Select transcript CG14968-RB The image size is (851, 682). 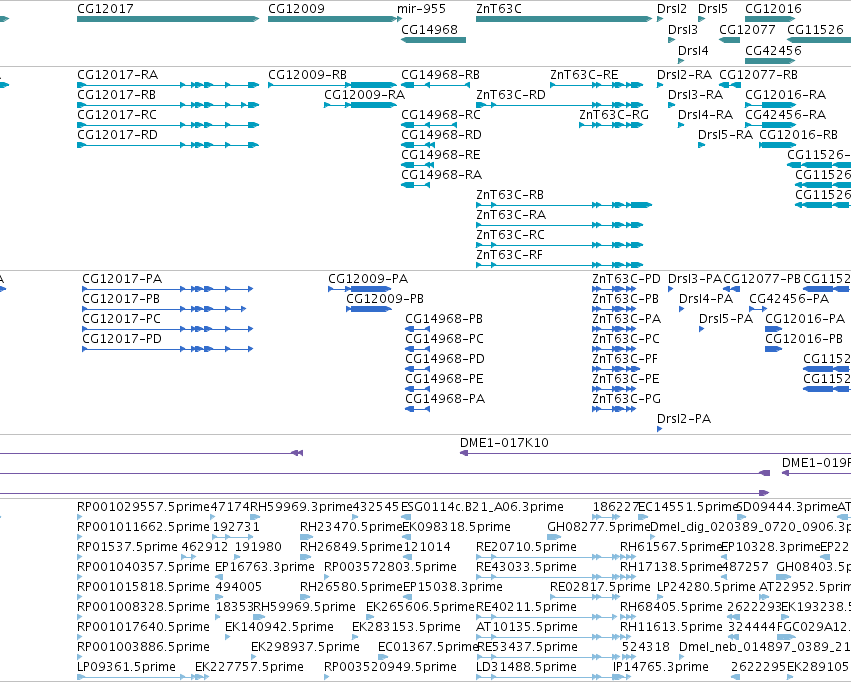tap(441, 74)
